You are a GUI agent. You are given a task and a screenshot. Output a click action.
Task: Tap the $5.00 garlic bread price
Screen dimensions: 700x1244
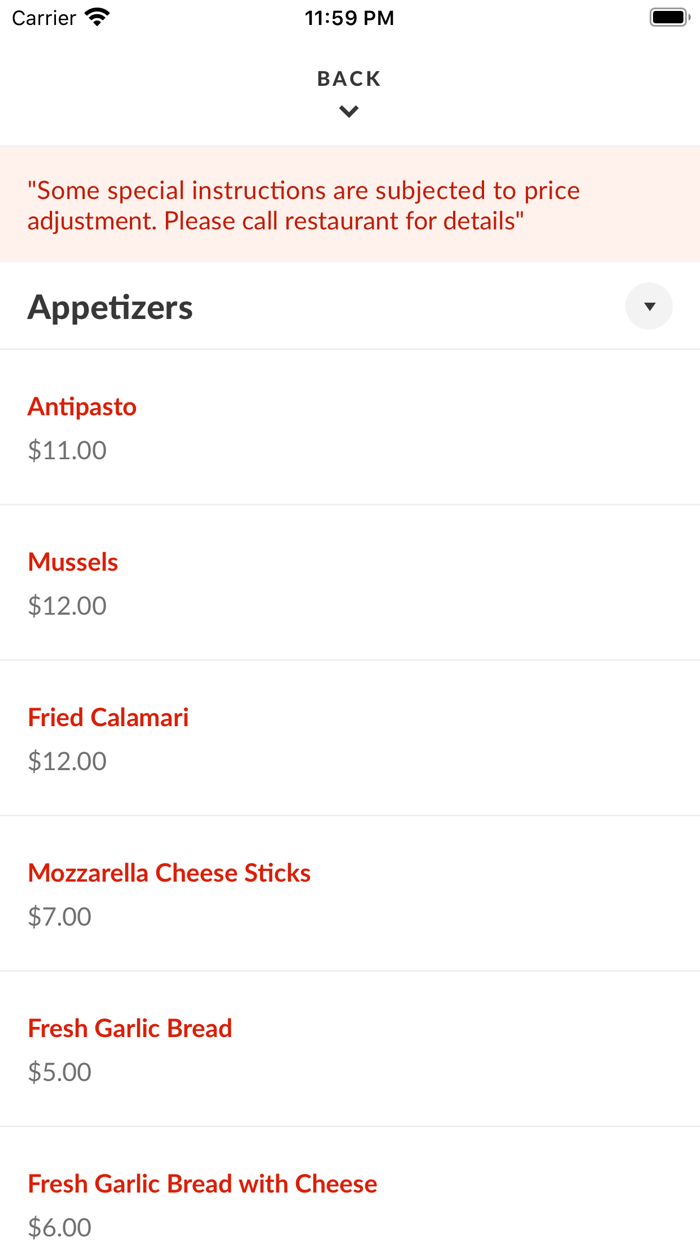pyautogui.click(x=59, y=1072)
